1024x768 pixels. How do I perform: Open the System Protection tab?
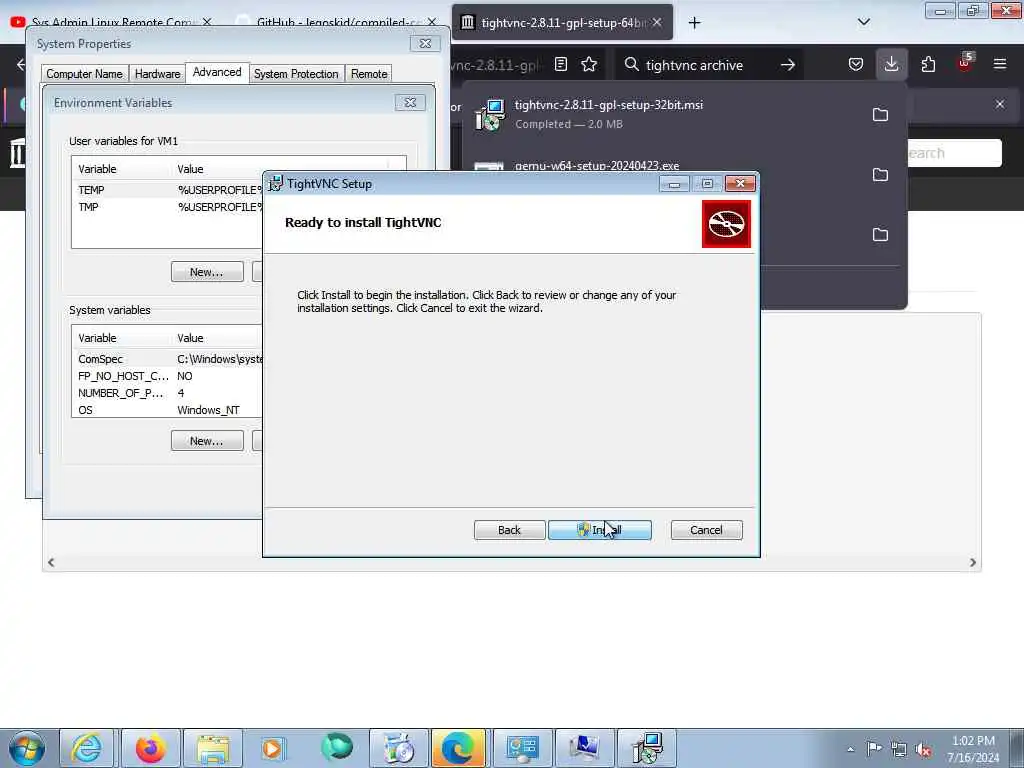(296, 74)
